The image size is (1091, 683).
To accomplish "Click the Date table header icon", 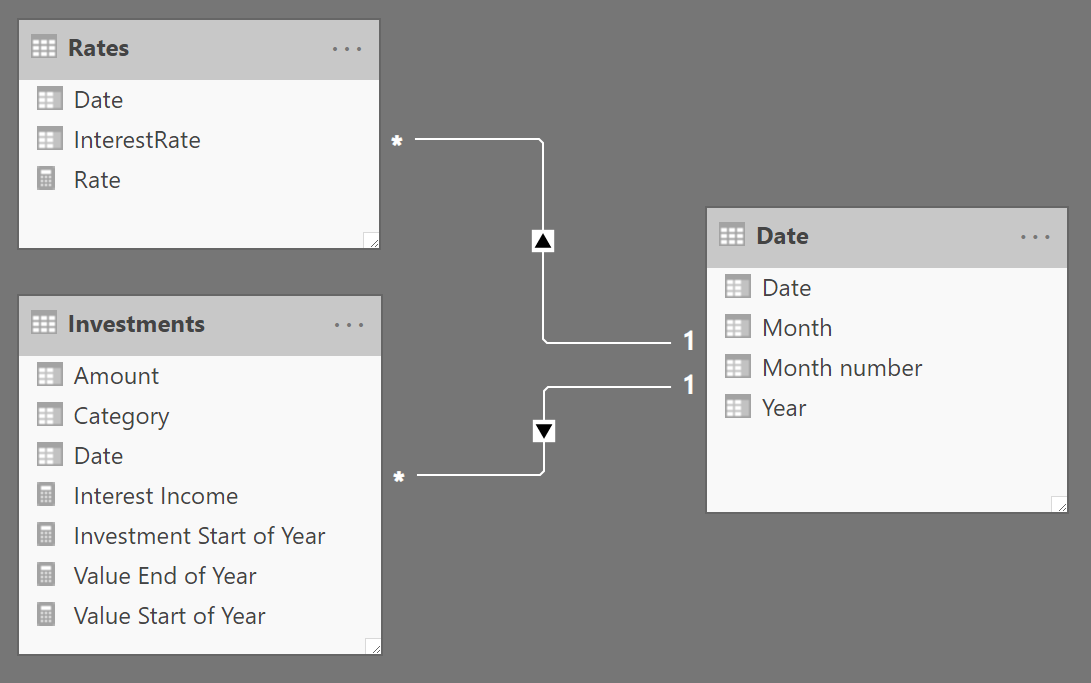I will click(x=732, y=235).
